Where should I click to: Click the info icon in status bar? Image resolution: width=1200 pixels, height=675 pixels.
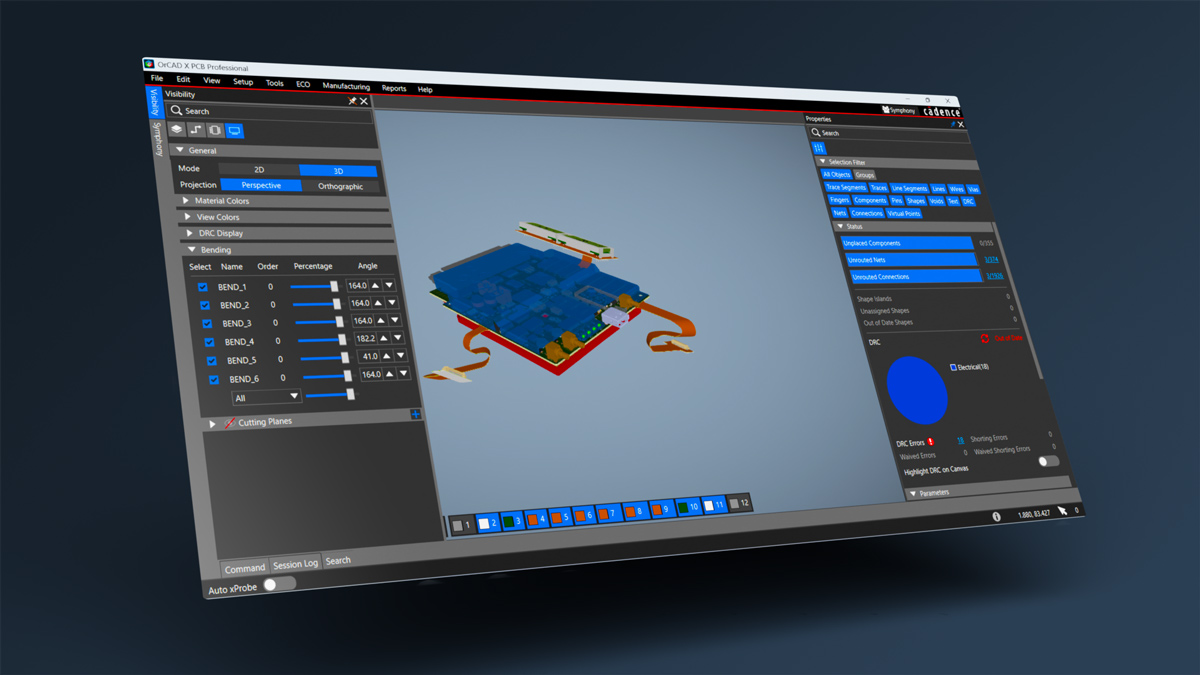[996, 517]
